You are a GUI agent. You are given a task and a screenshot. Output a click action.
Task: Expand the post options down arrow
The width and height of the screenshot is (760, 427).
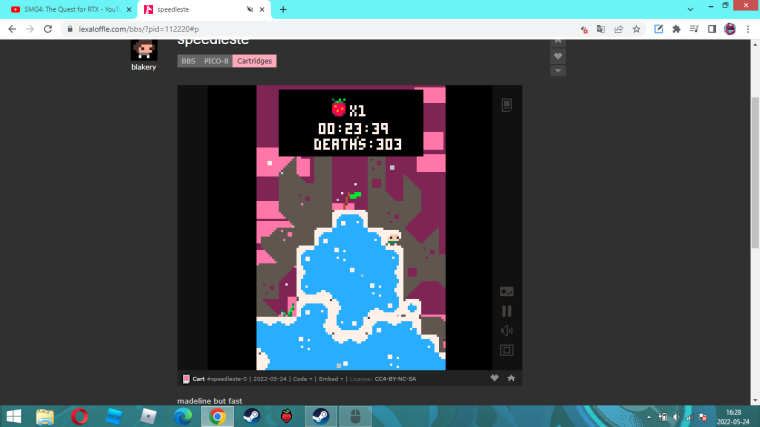[x=558, y=71]
